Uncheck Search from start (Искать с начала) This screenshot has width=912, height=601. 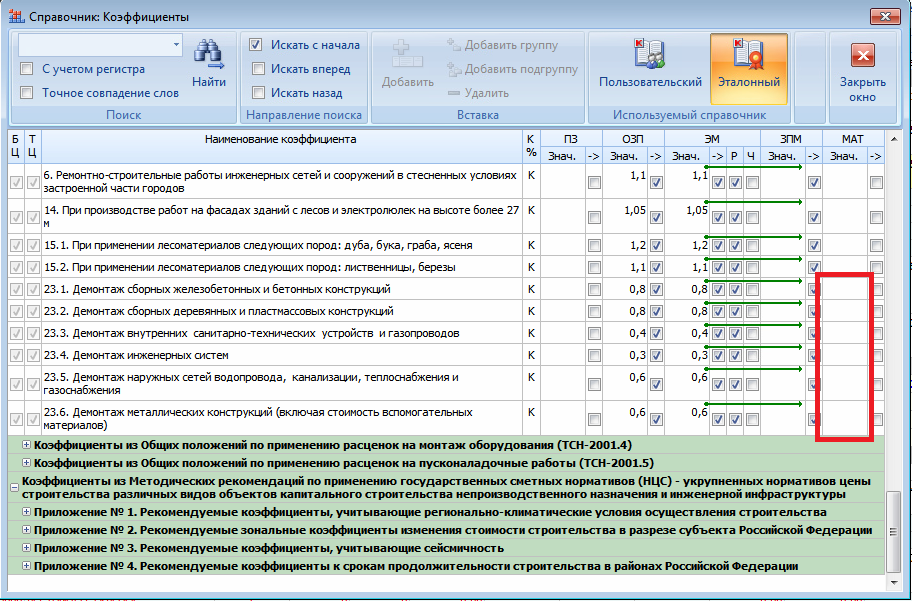pyautogui.click(x=257, y=45)
